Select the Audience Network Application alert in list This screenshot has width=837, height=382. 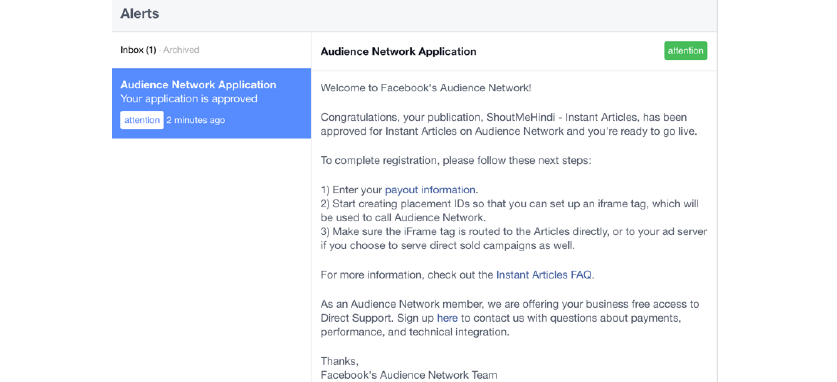click(x=211, y=103)
